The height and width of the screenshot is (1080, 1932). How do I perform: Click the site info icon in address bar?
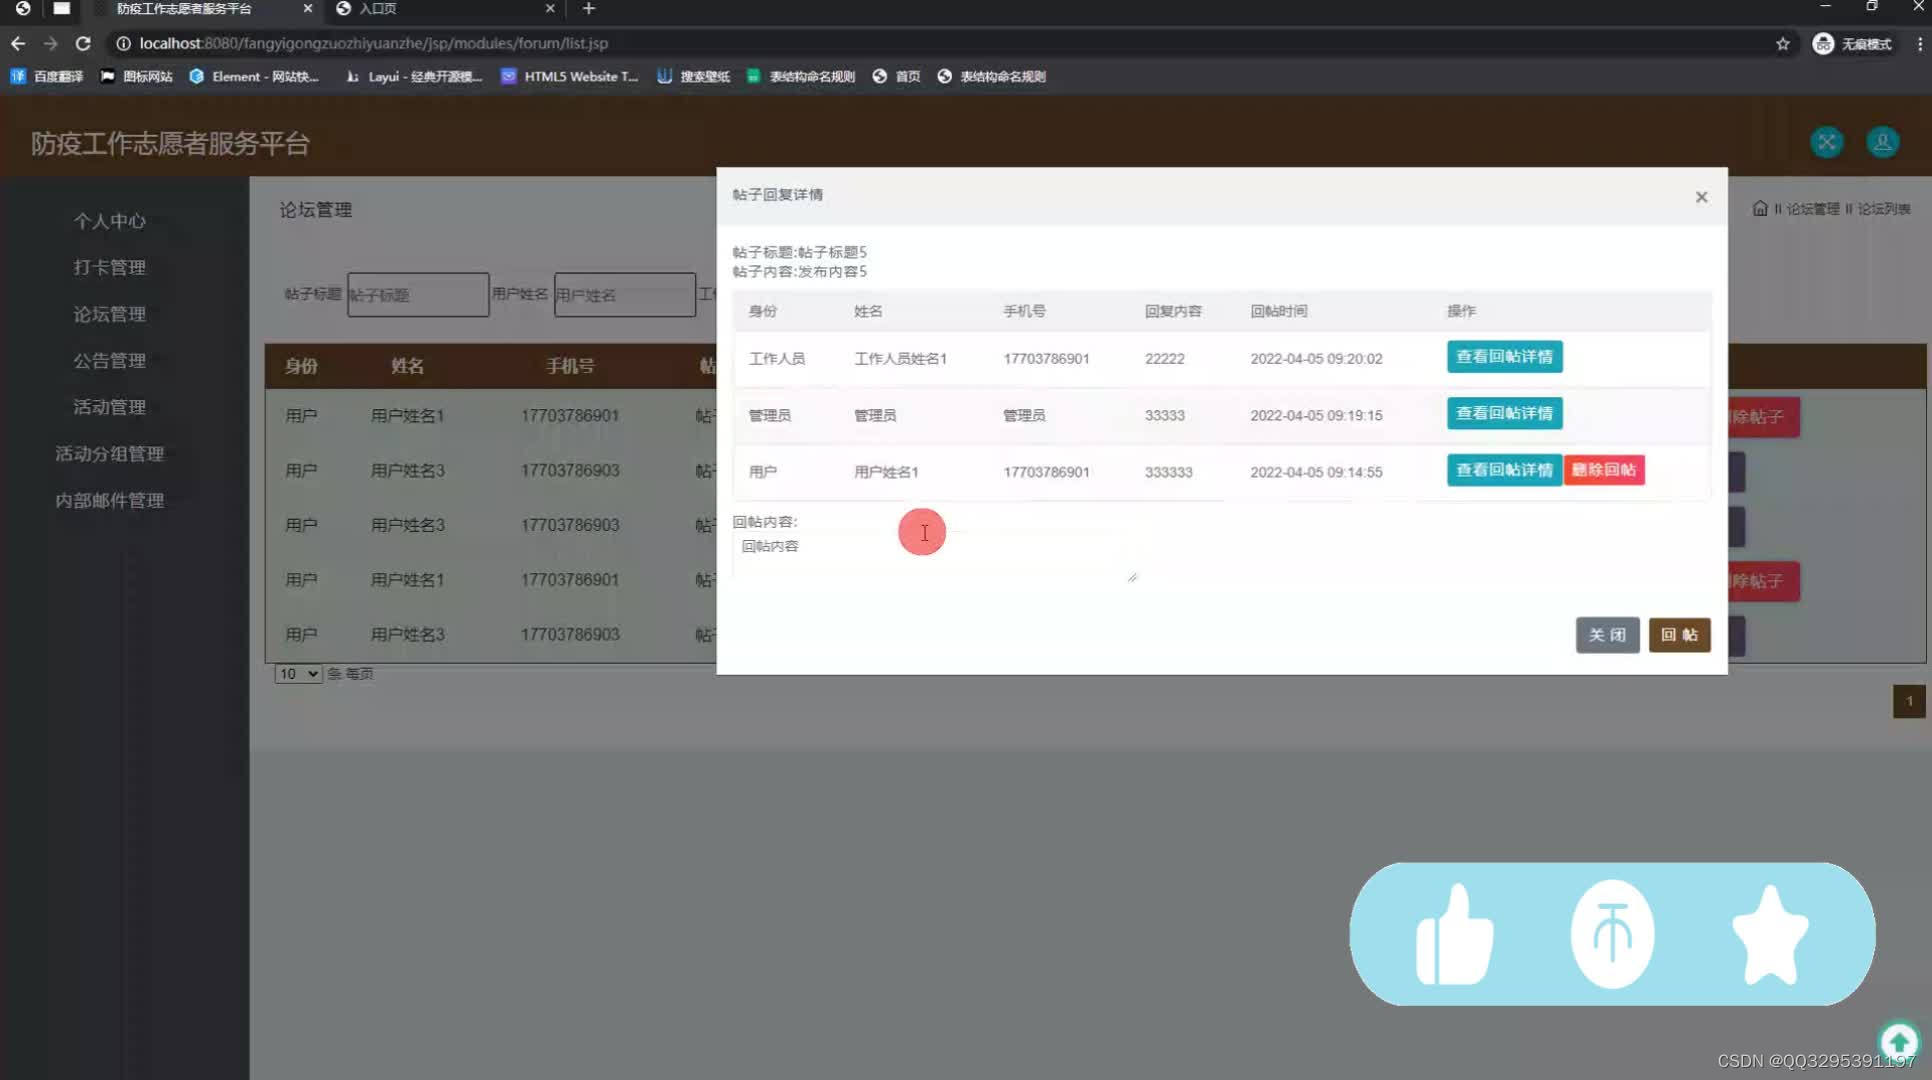(x=123, y=43)
